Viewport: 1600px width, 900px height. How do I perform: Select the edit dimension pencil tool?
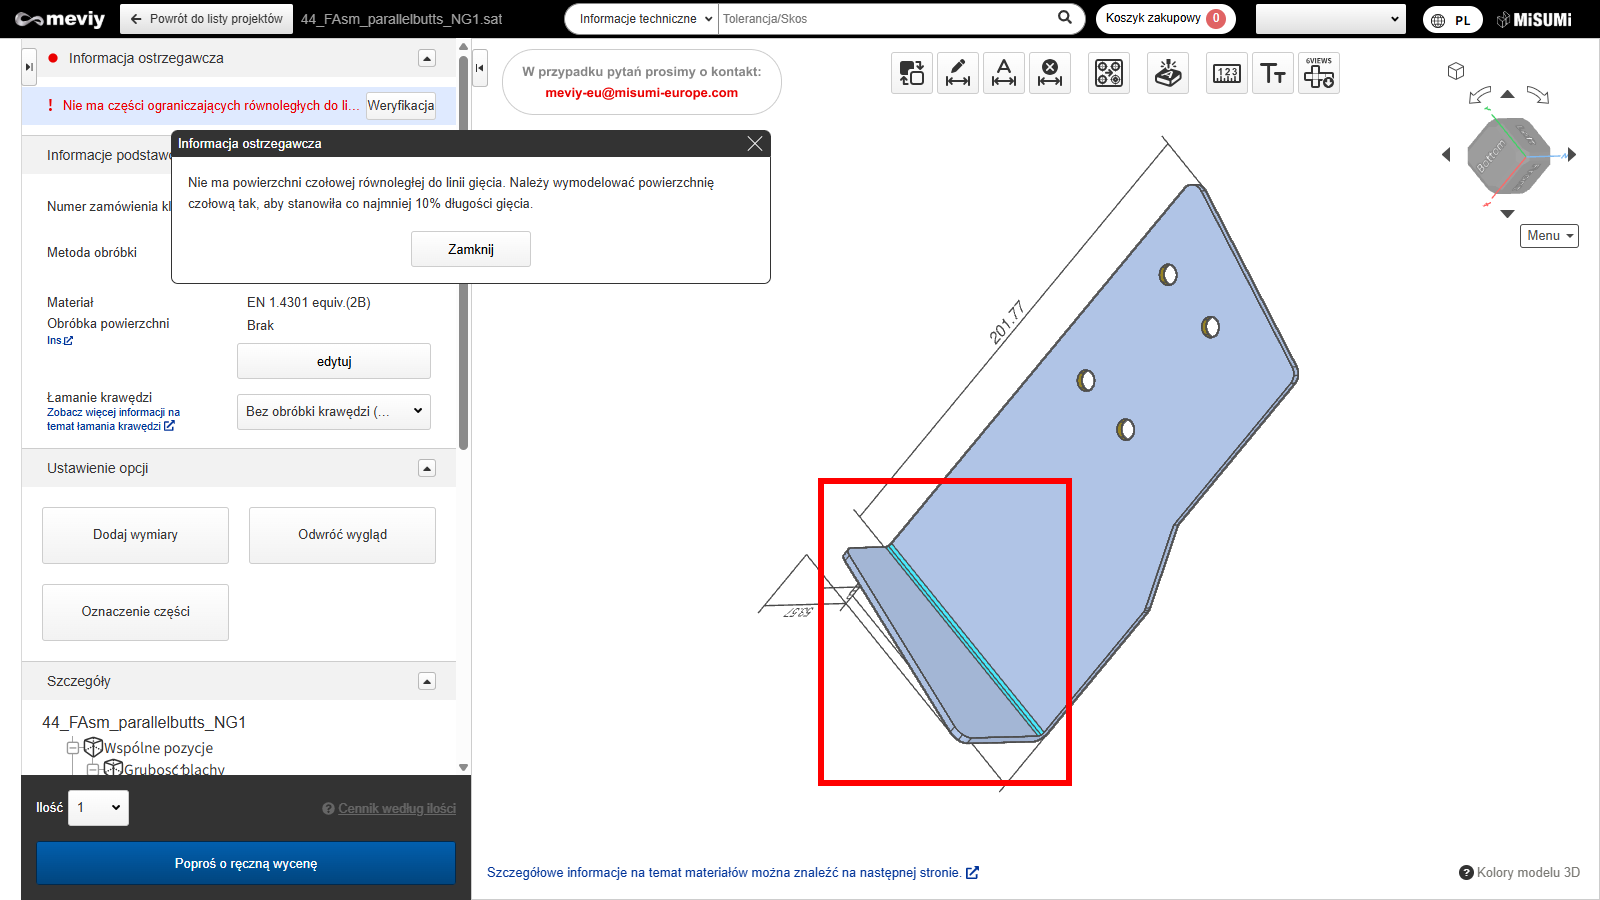[957, 73]
